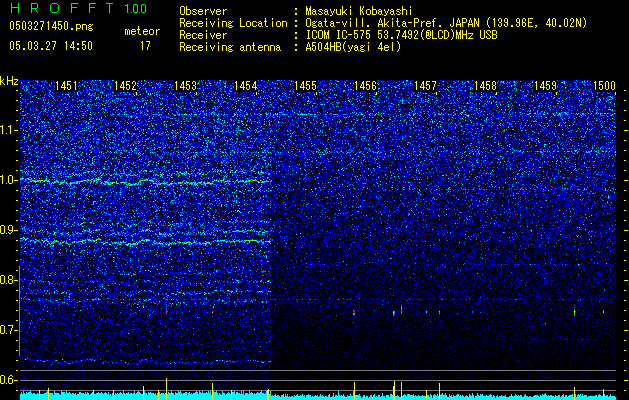Click the 1500 time marker
Viewport: 629px width, 400px height.
coord(604,86)
